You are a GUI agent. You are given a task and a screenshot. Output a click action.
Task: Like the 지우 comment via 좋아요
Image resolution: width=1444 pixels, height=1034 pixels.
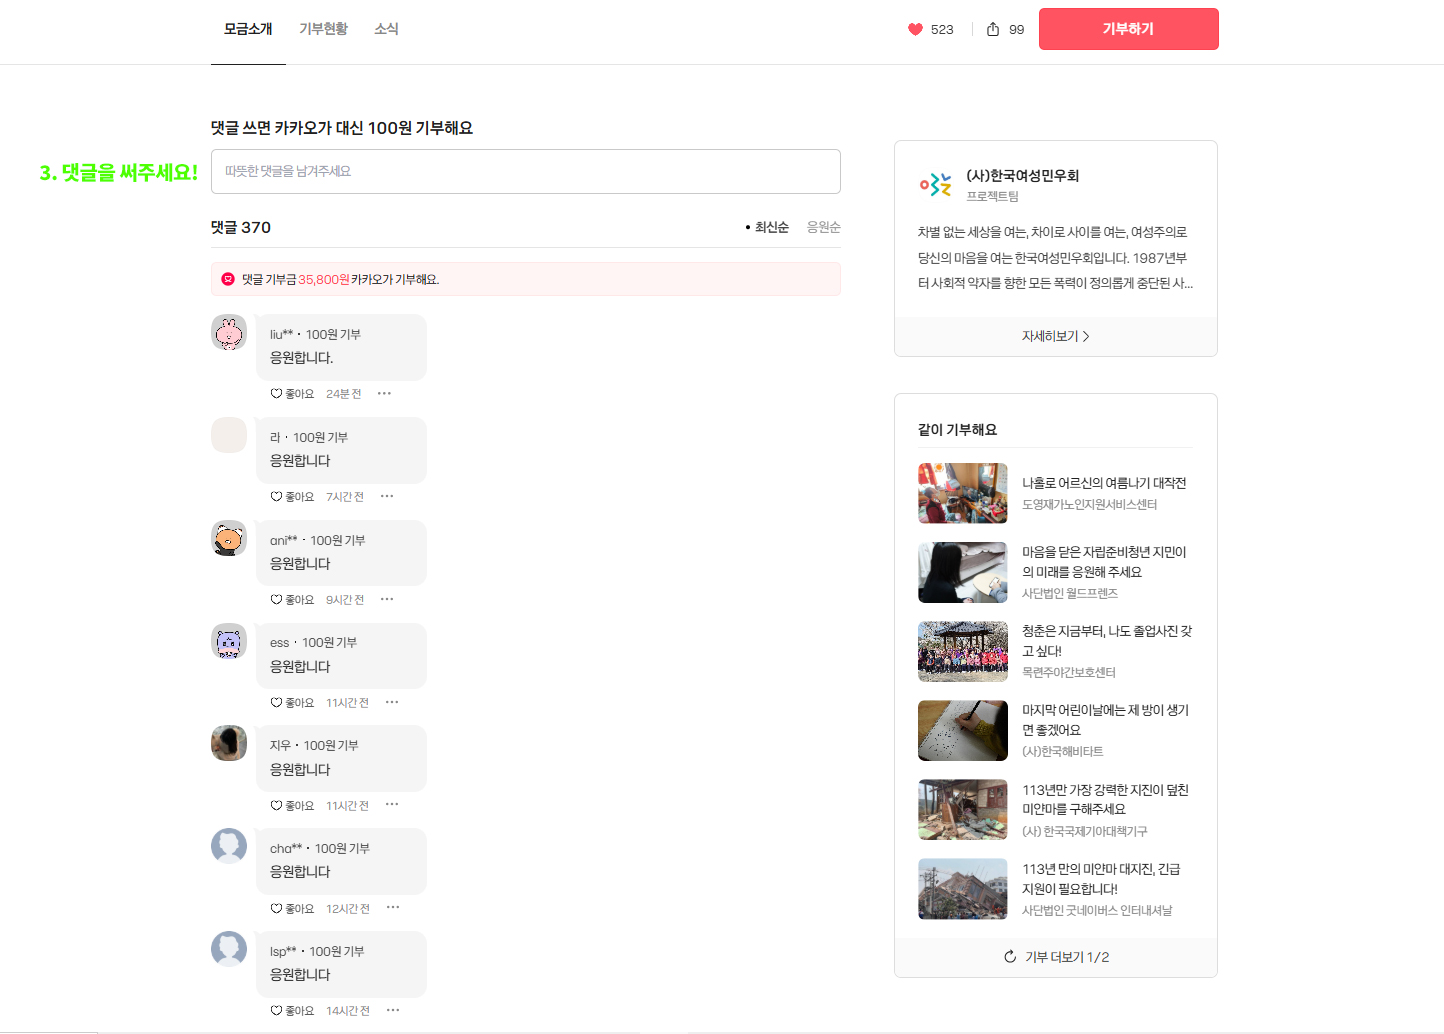pyautogui.click(x=292, y=806)
